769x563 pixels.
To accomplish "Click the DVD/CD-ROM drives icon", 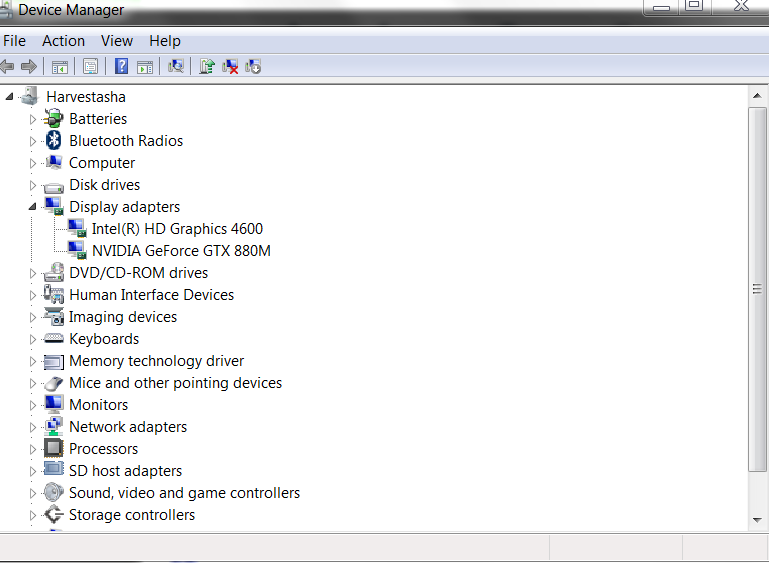I will (53, 272).
